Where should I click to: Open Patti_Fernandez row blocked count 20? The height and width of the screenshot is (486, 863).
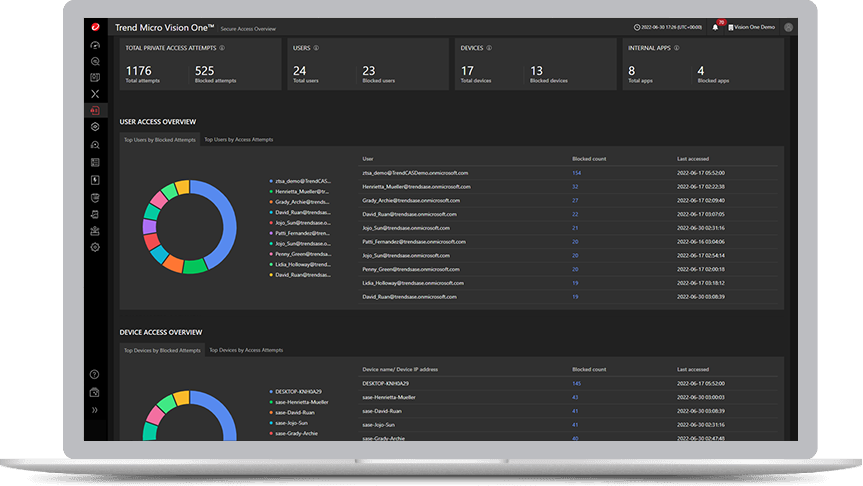pos(575,242)
